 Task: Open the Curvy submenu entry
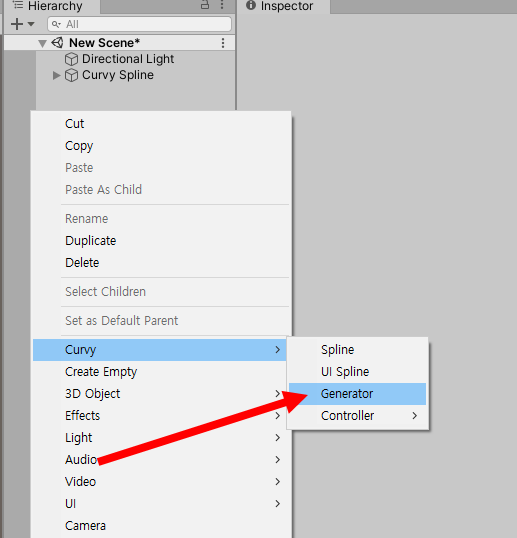[x=160, y=350]
